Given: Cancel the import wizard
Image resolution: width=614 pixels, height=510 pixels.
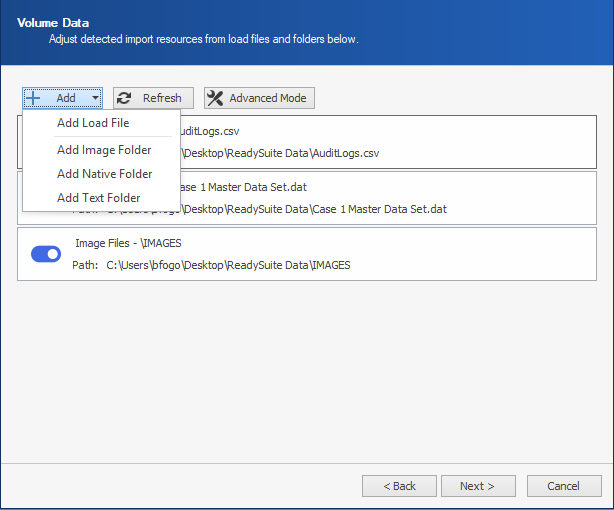Looking at the screenshot, I should (562, 486).
